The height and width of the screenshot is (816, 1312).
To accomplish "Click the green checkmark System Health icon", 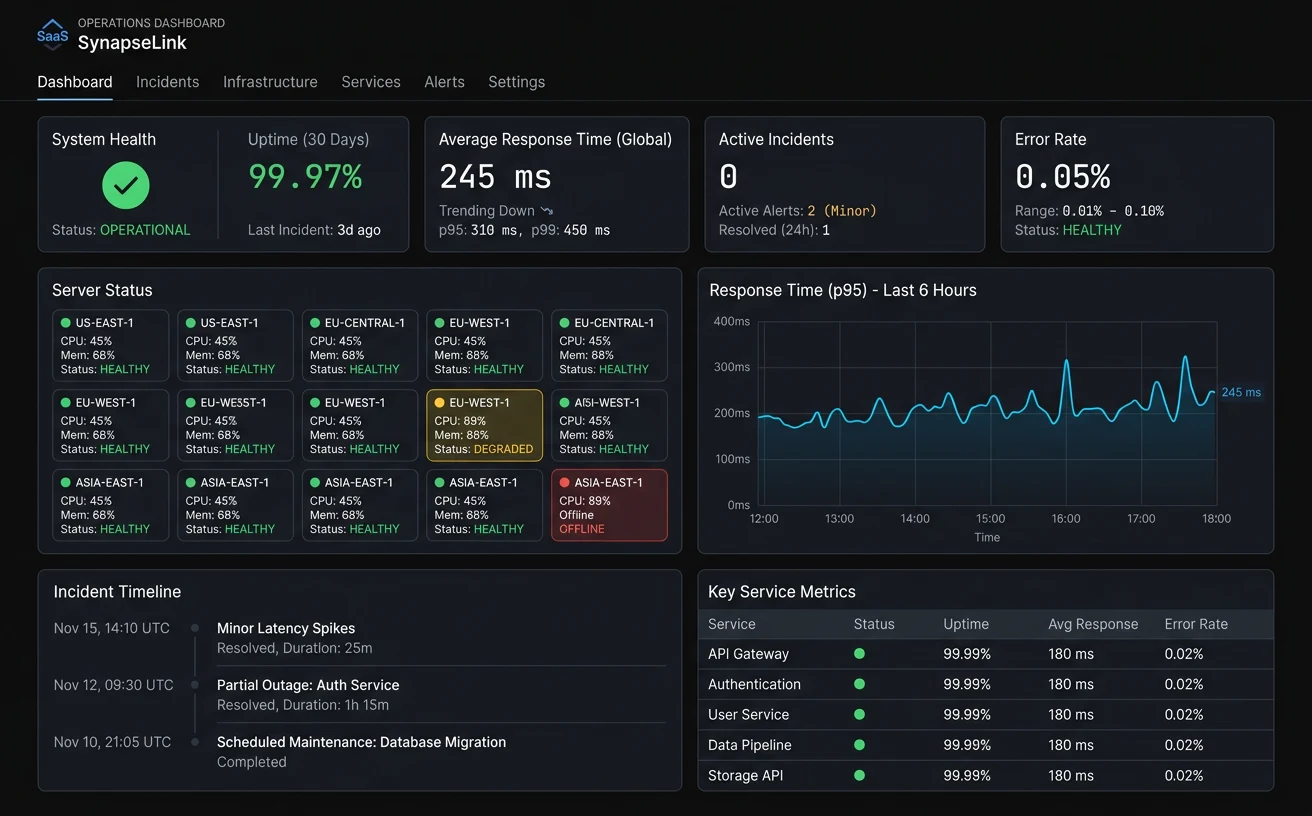I will coord(126,185).
